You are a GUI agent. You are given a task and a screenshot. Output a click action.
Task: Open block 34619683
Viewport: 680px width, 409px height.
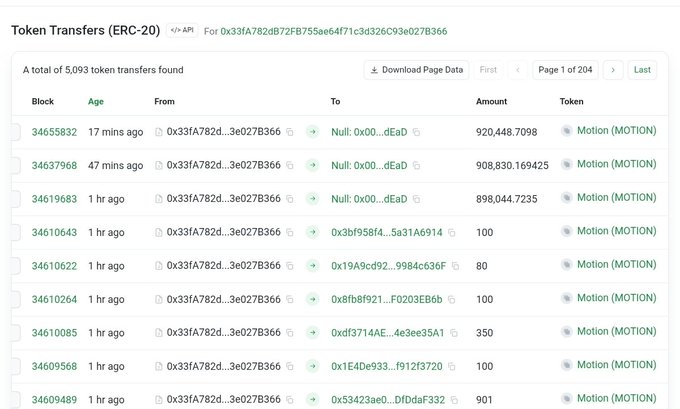pyautogui.click(x=54, y=199)
